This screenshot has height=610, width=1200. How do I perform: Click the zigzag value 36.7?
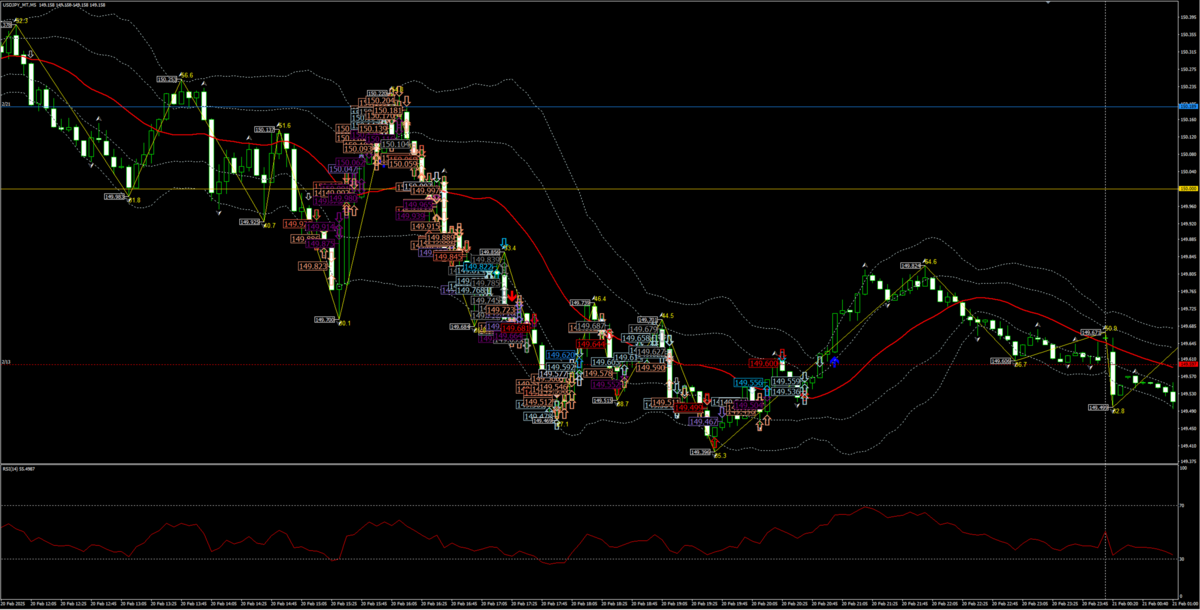[x=1020, y=365]
